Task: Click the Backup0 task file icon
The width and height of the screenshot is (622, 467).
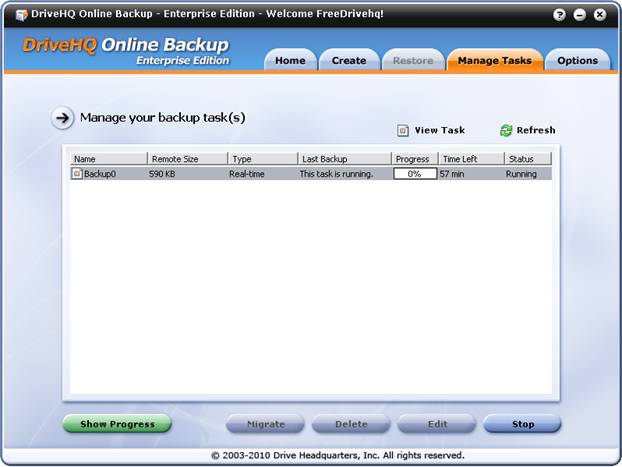Action: point(77,174)
